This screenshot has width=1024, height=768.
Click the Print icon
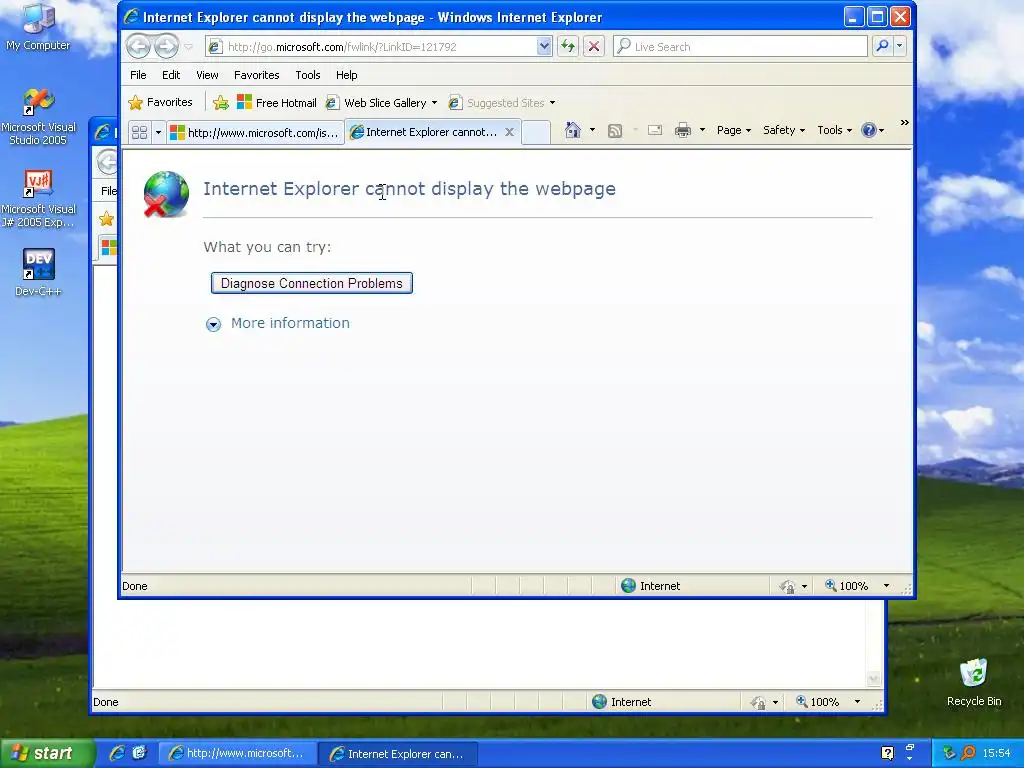point(683,130)
